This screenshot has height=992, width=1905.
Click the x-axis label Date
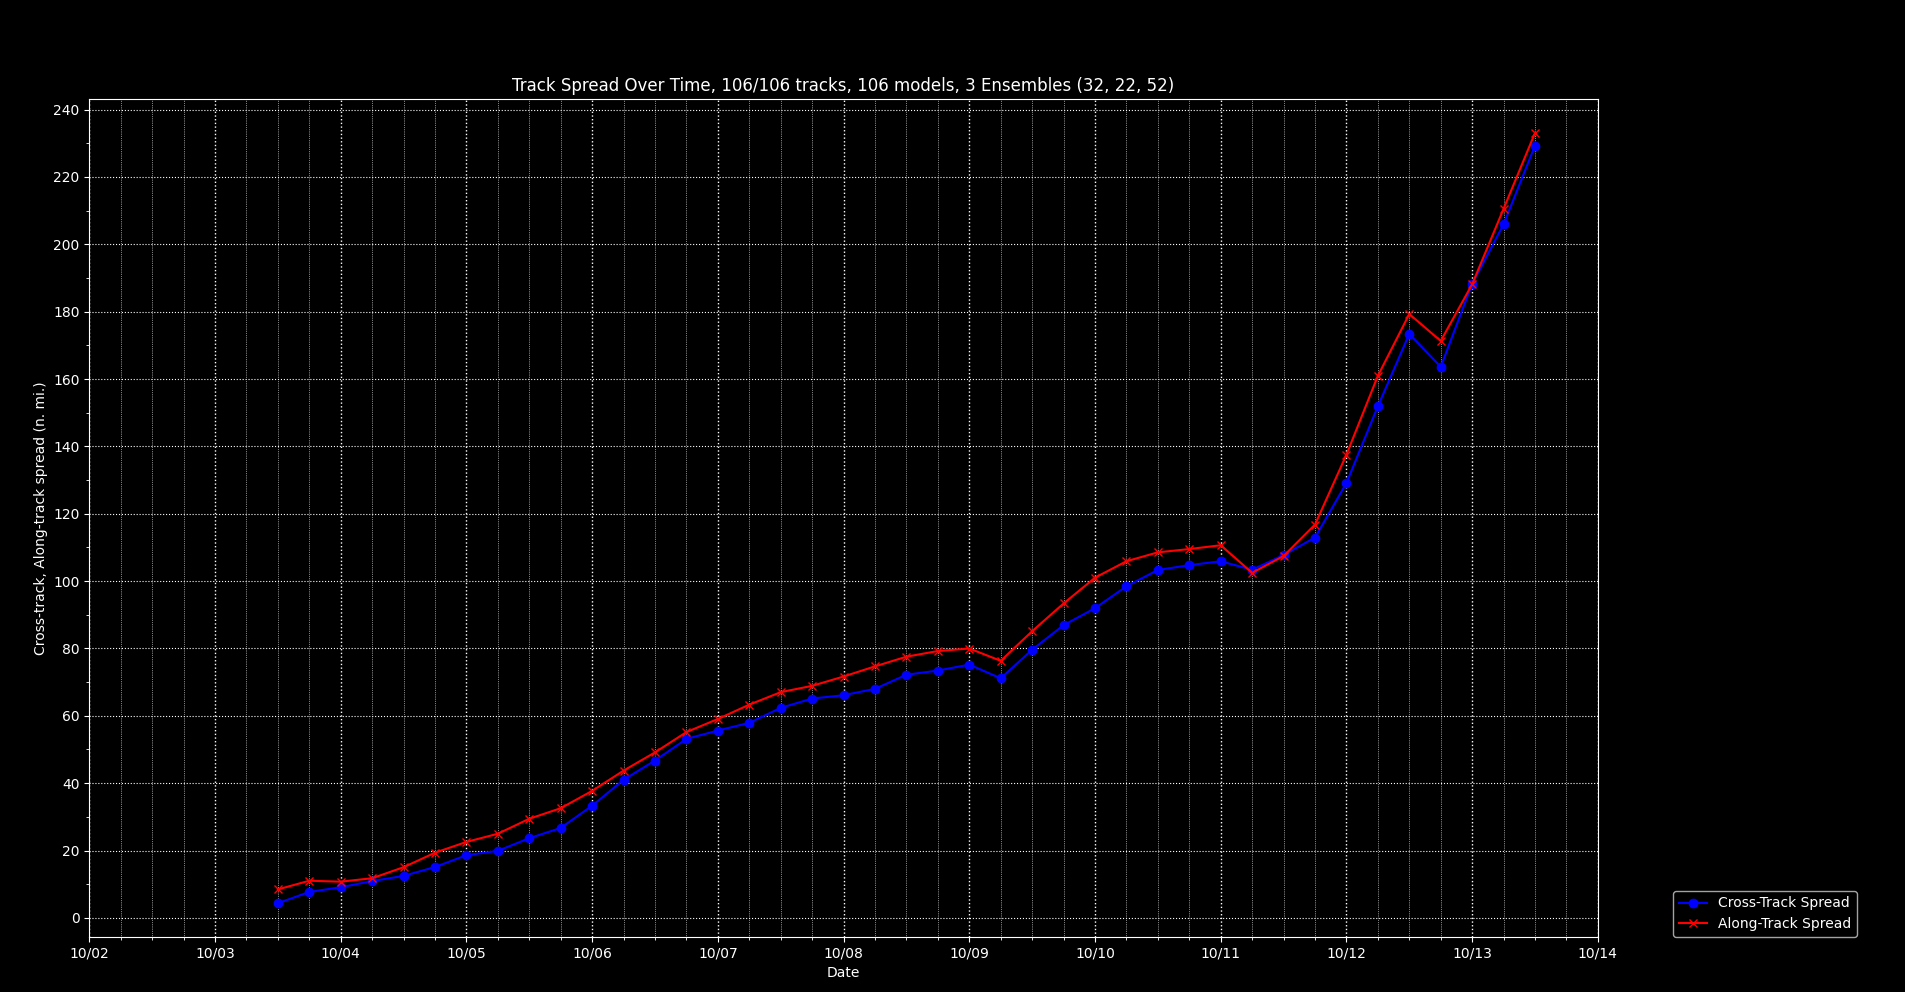tap(843, 973)
